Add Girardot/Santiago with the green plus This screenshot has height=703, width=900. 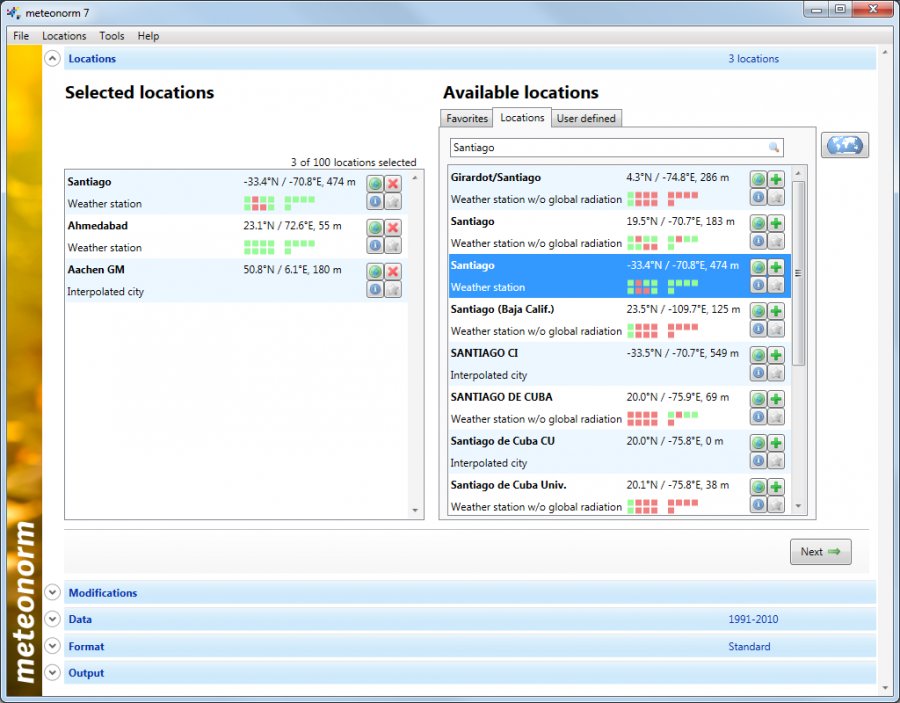coord(776,179)
